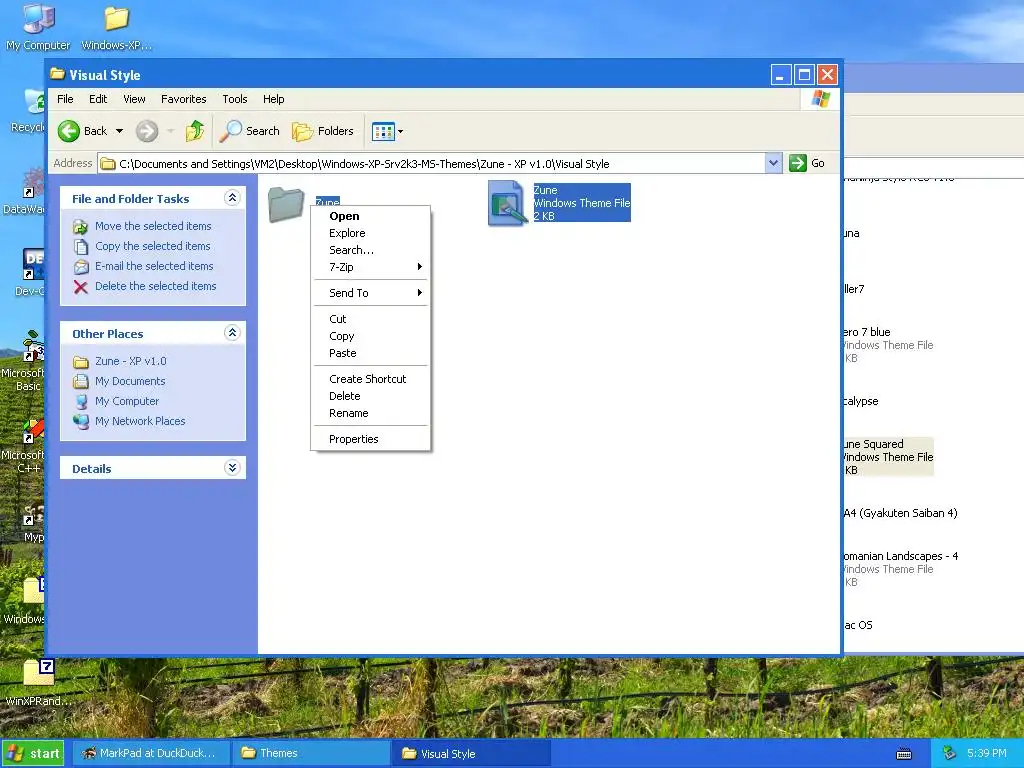Open the Favorites menu
The image size is (1024, 768).
click(x=184, y=99)
